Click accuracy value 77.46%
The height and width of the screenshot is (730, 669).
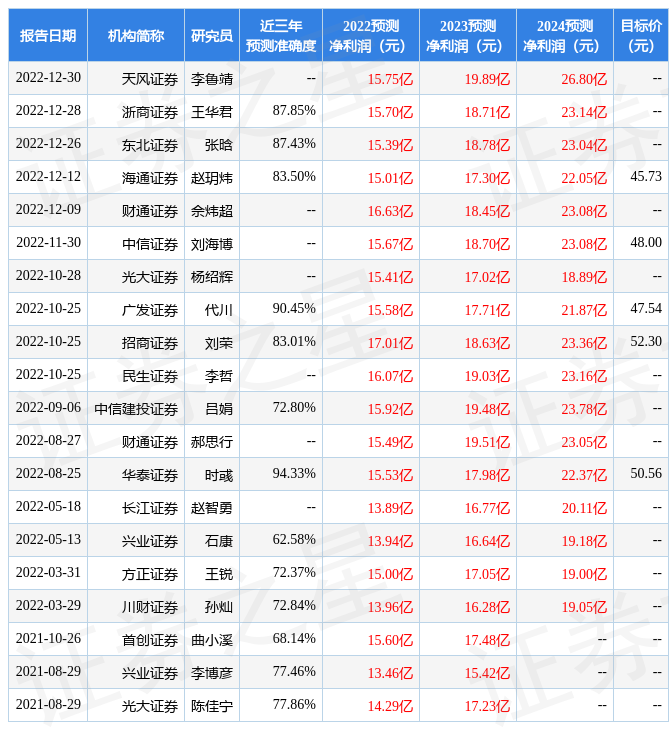pos(294,671)
